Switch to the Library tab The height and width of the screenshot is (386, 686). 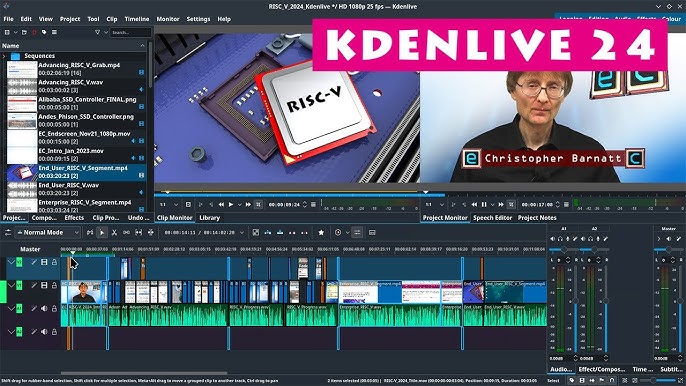[x=210, y=218]
